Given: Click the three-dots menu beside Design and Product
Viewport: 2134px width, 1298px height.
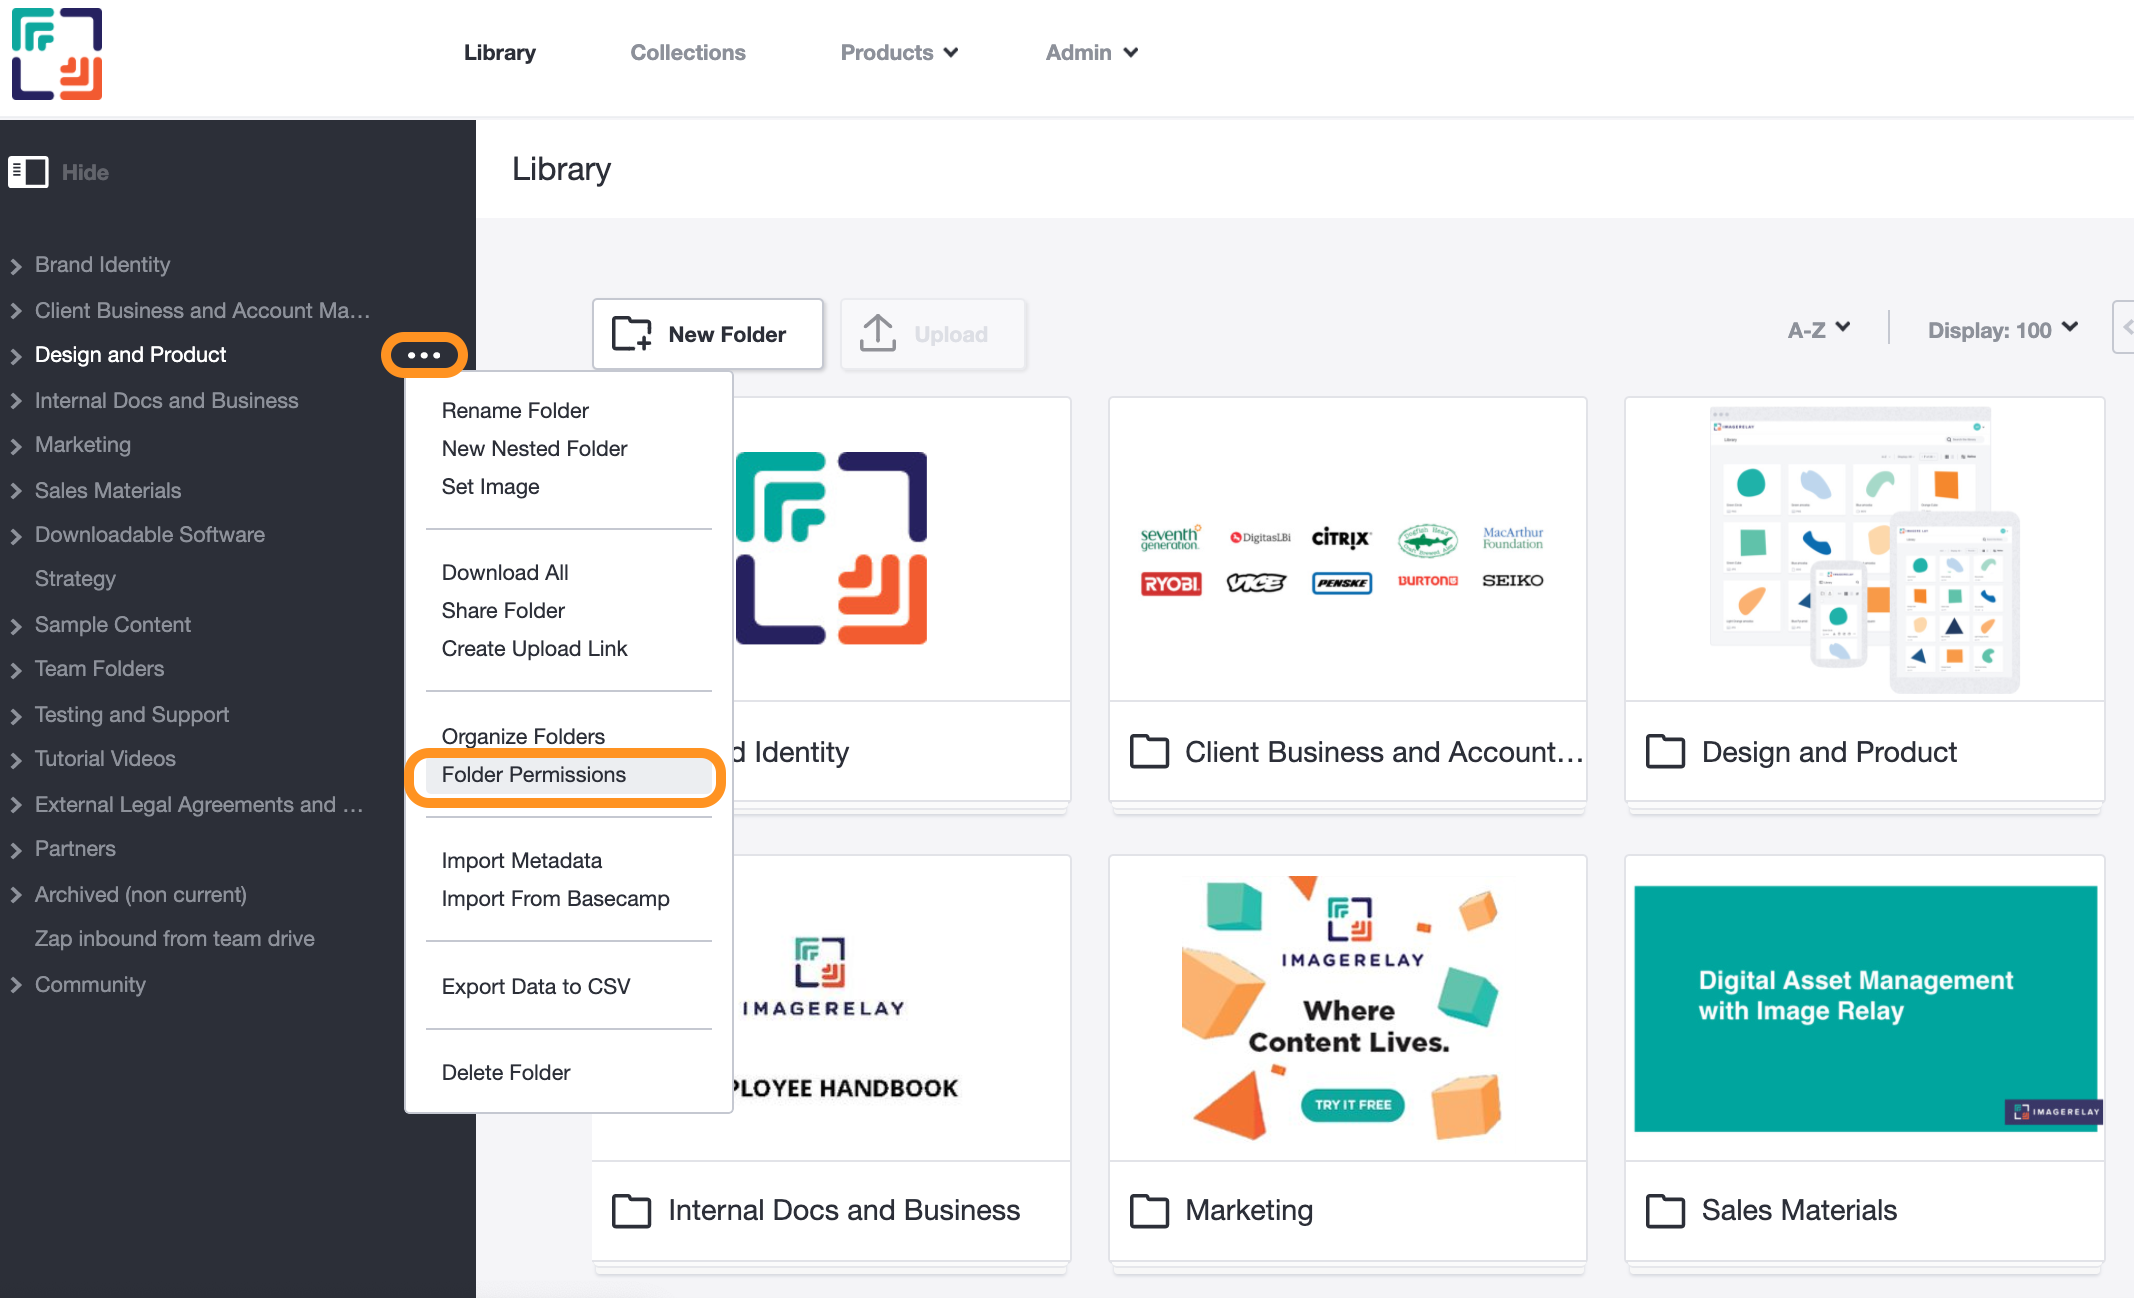Looking at the screenshot, I should (424, 355).
